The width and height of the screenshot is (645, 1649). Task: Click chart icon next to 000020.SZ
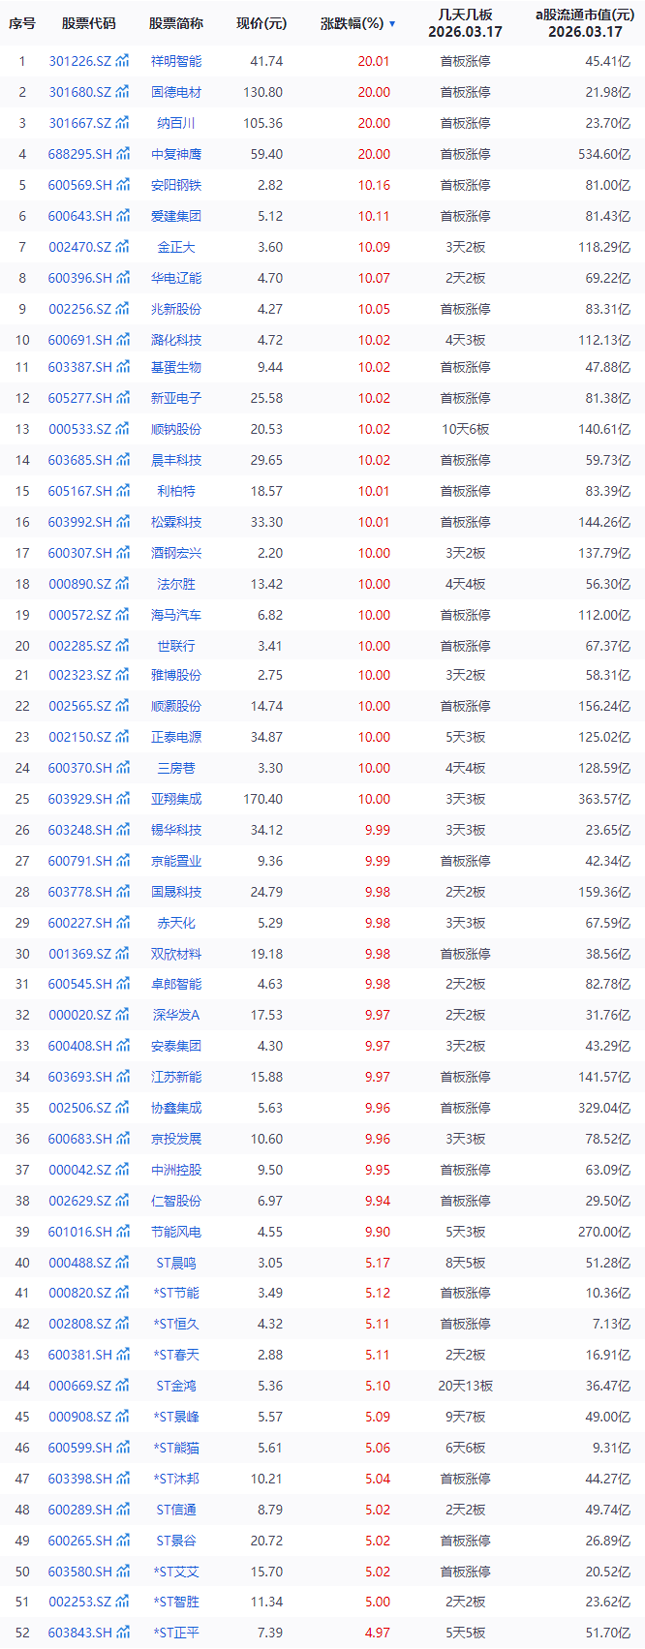(122, 1015)
